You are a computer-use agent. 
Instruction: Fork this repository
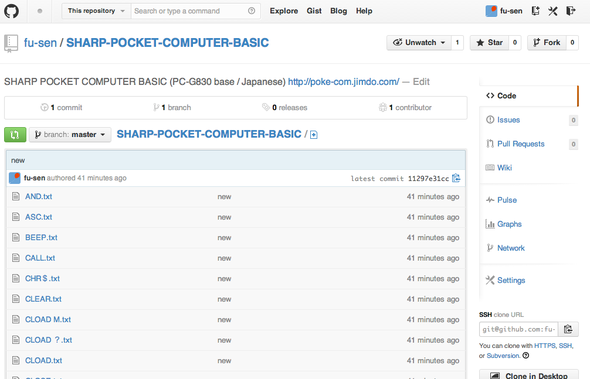tap(547, 43)
